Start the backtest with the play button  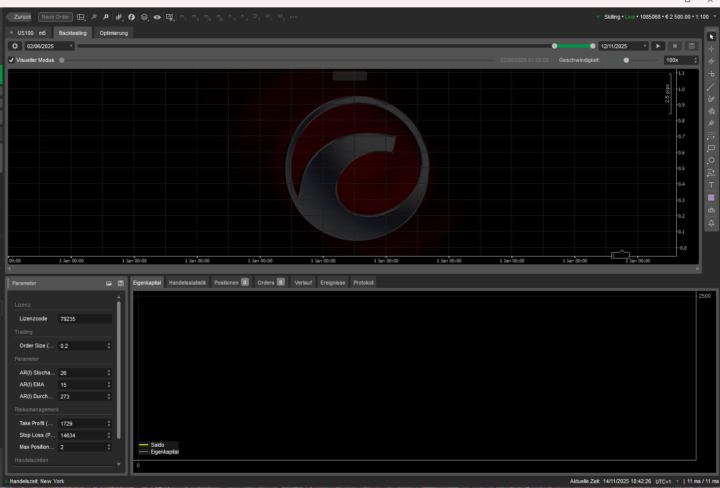point(657,46)
